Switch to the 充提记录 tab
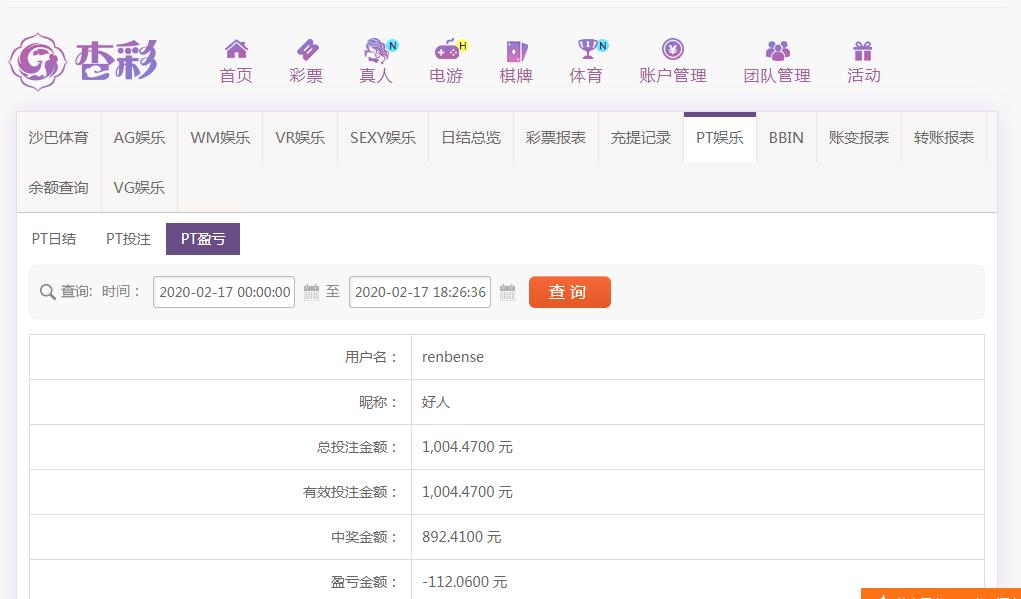Viewport: 1021px width, 599px height. tap(641, 138)
